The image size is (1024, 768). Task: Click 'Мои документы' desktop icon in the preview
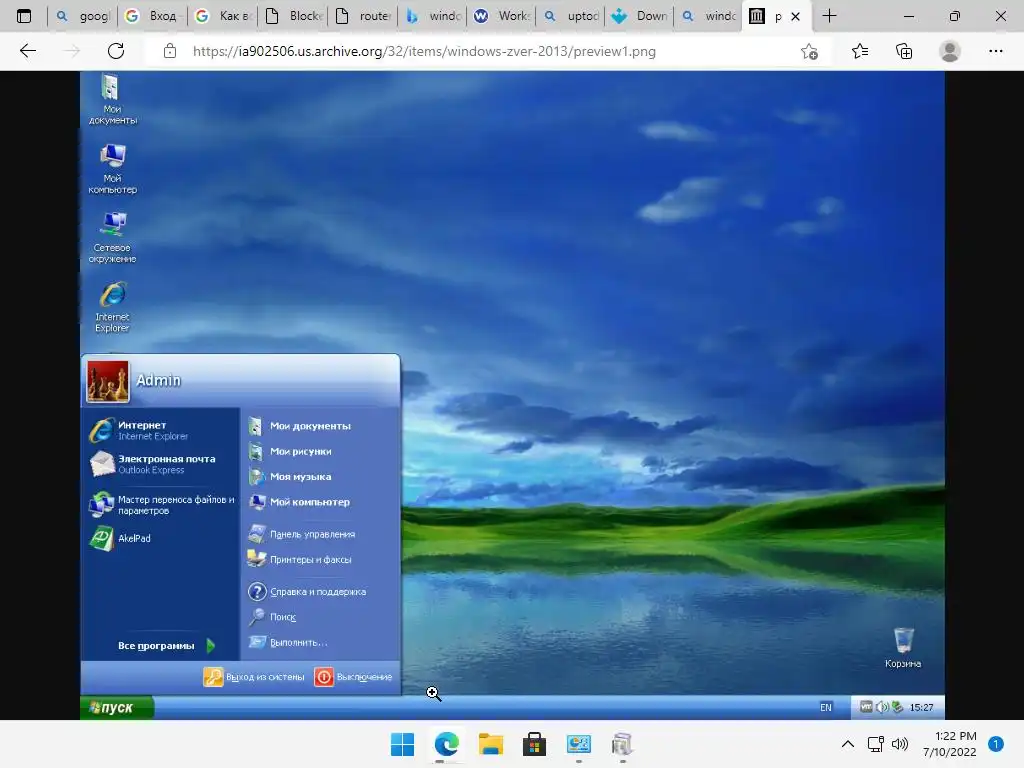tap(112, 99)
